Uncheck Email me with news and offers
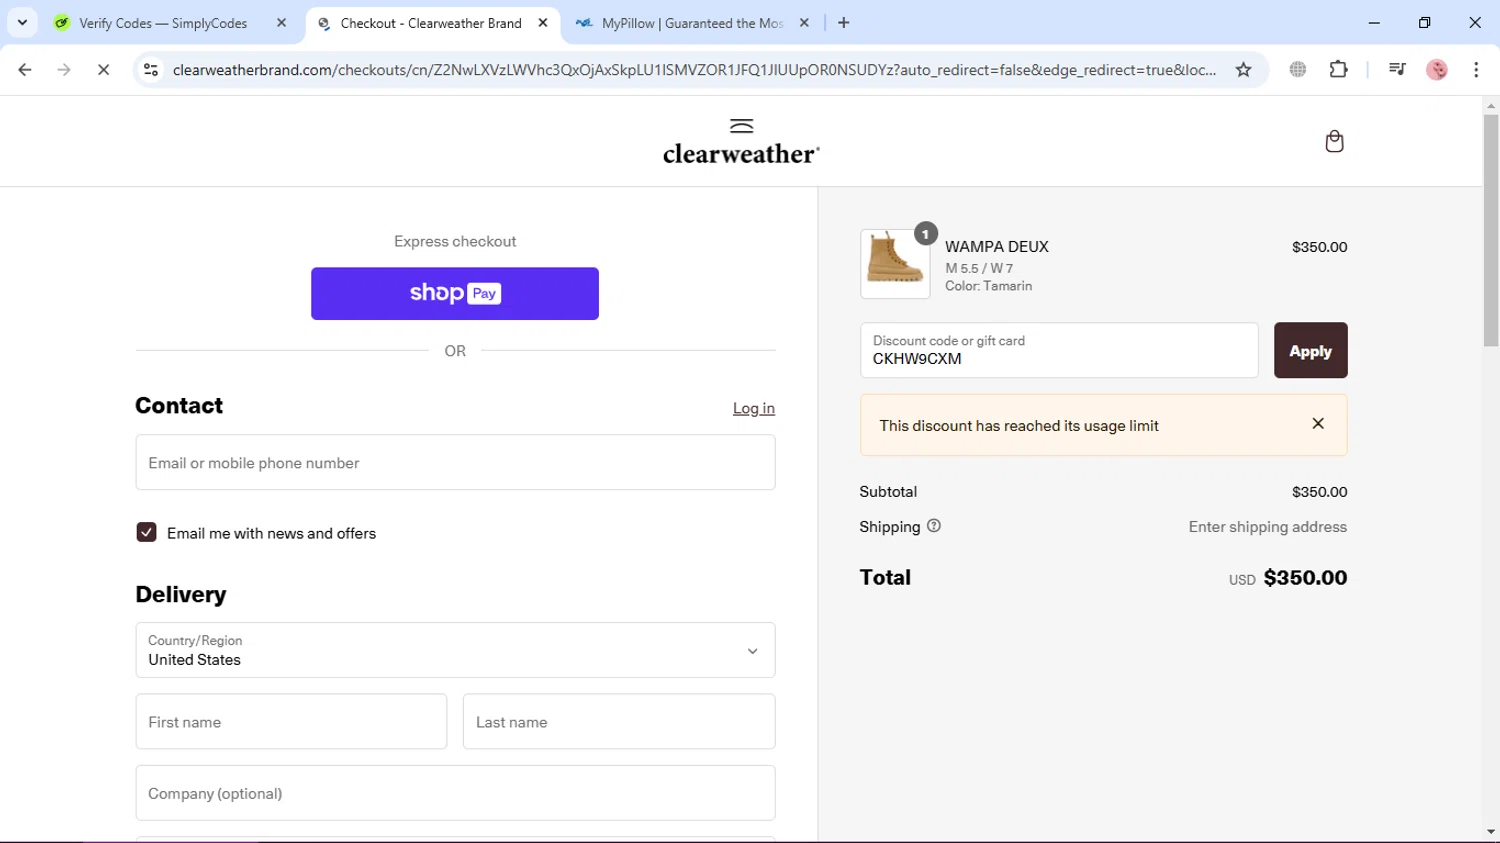The width and height of the screenshot is (1500, 843). [x=146, y=532]
